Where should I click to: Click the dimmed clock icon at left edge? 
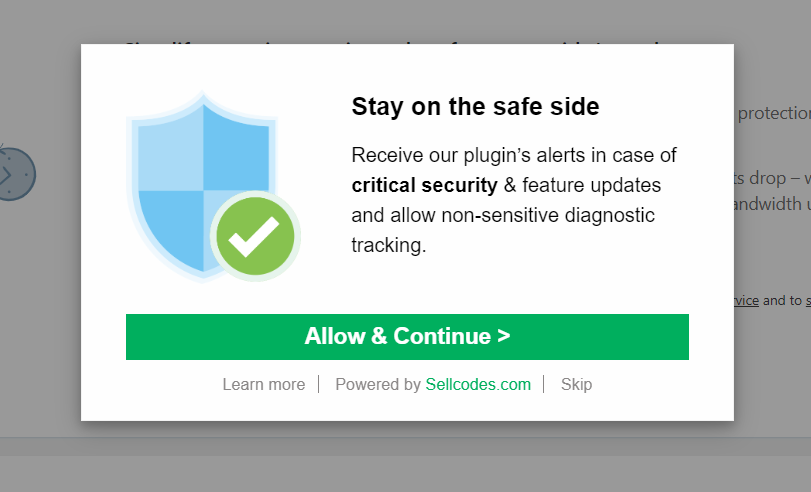[12, 173]
